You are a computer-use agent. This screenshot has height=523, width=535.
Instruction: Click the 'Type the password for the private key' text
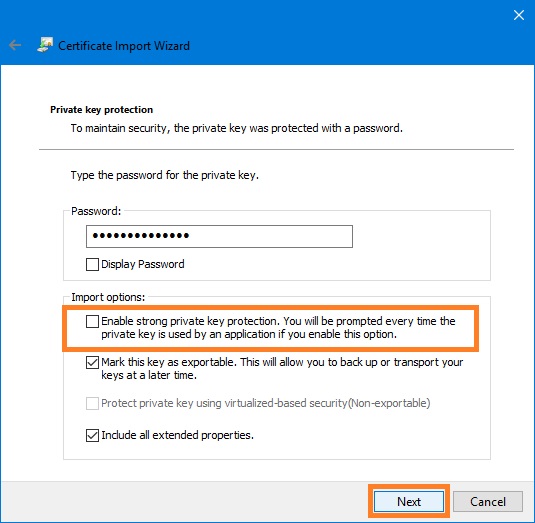tap(165, 175)
